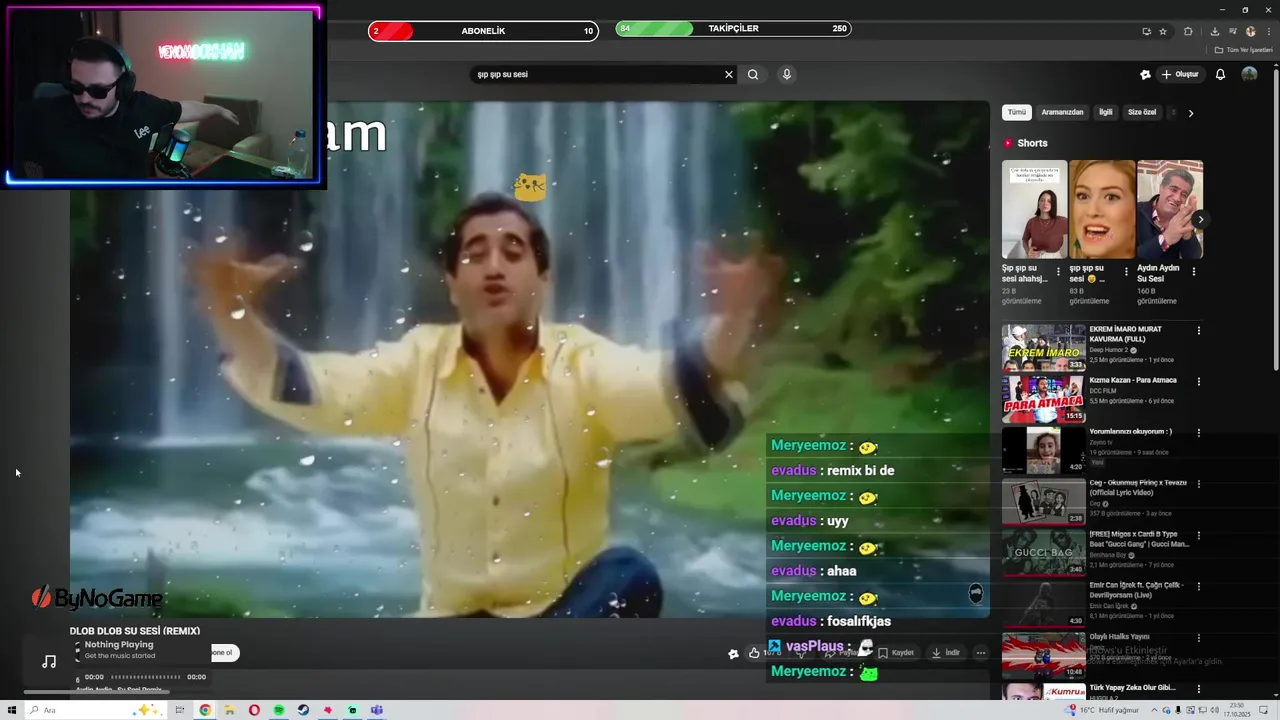The width and height of the screenshot is (1280, 720).
Task: Open the Aydın Aydın Su Sesi Short thumbnail
Action: point(1170,210)
